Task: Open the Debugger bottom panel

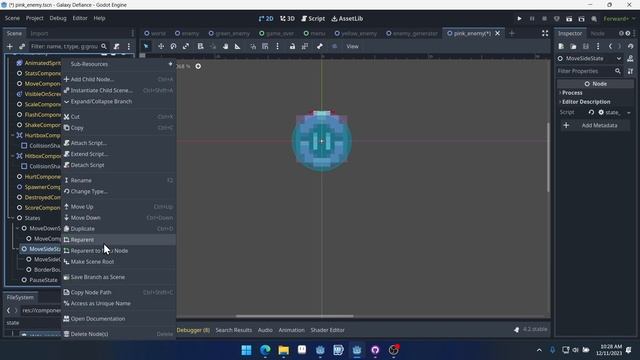Action: point(193,330)
